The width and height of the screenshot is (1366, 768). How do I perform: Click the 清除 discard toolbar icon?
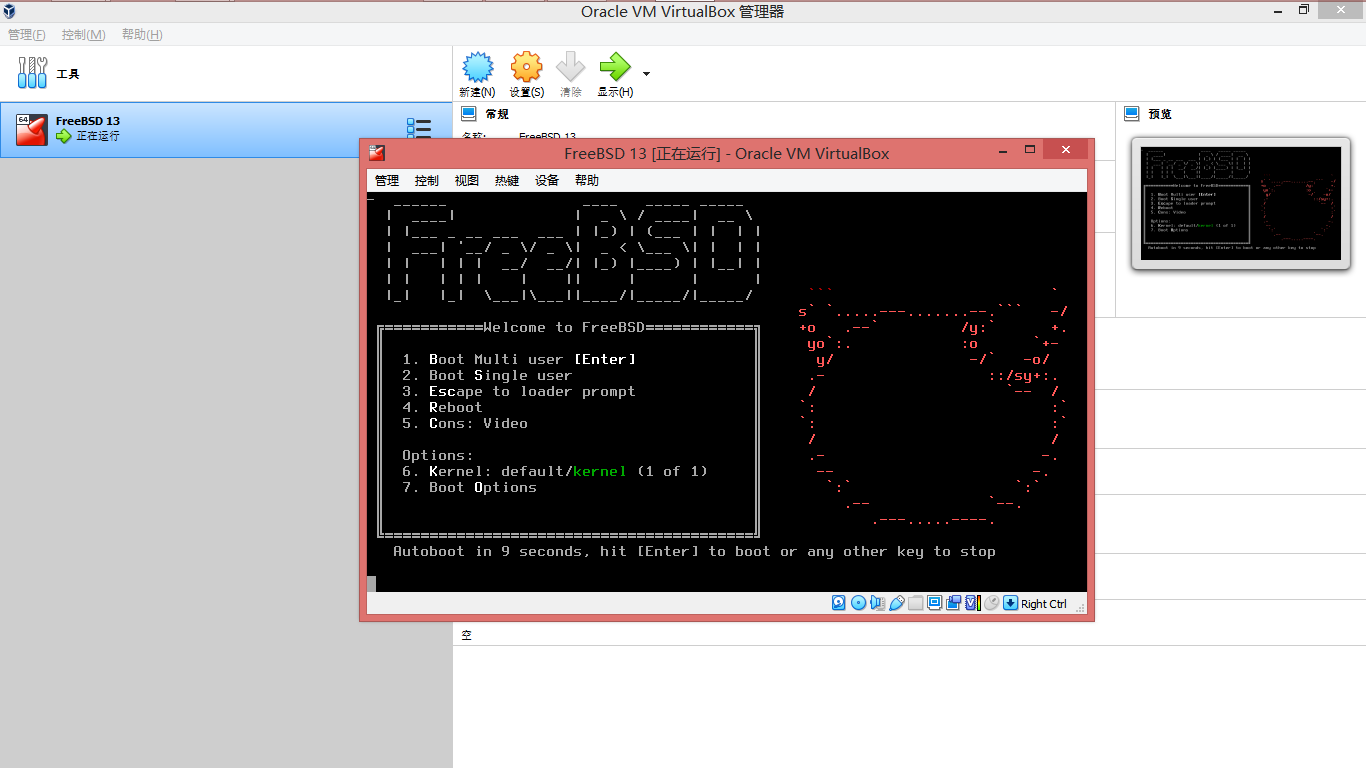[x=570, y=72]
